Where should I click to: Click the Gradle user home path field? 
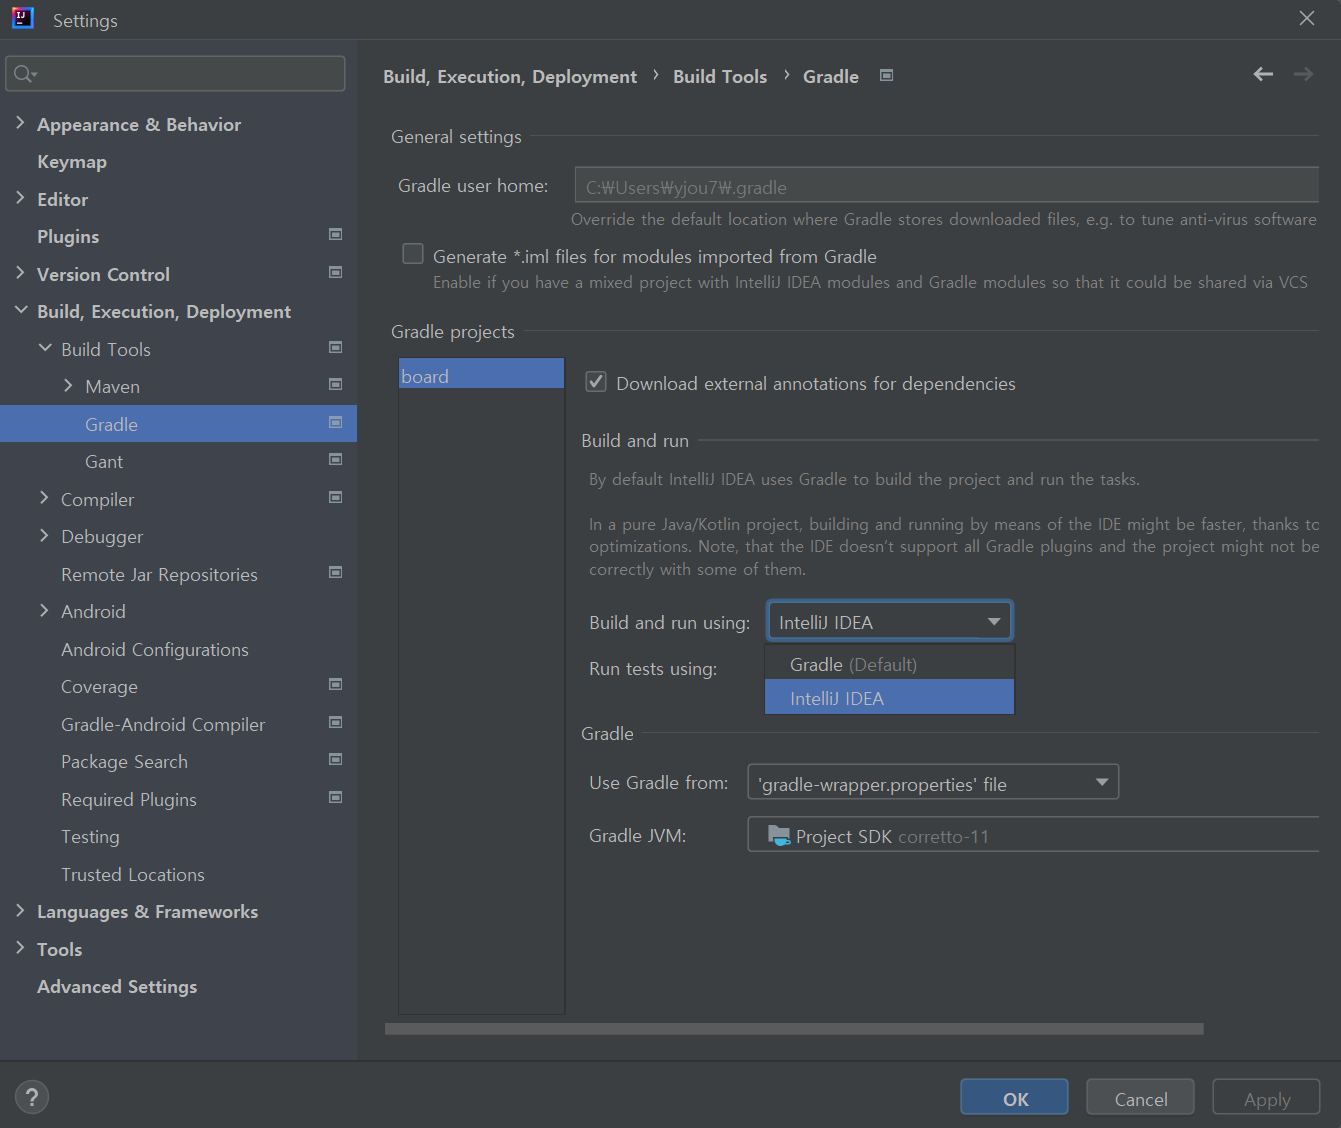click(x=946, y=186)
